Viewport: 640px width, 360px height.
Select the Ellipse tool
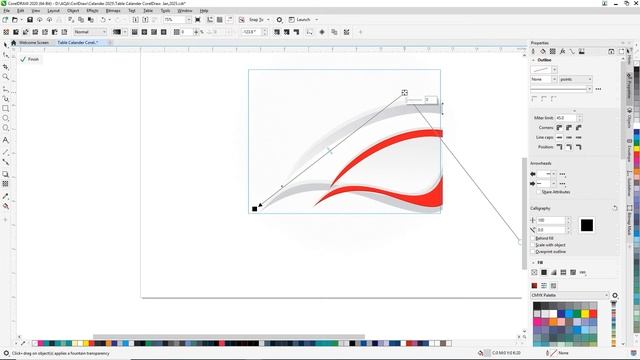pos(6,118)
